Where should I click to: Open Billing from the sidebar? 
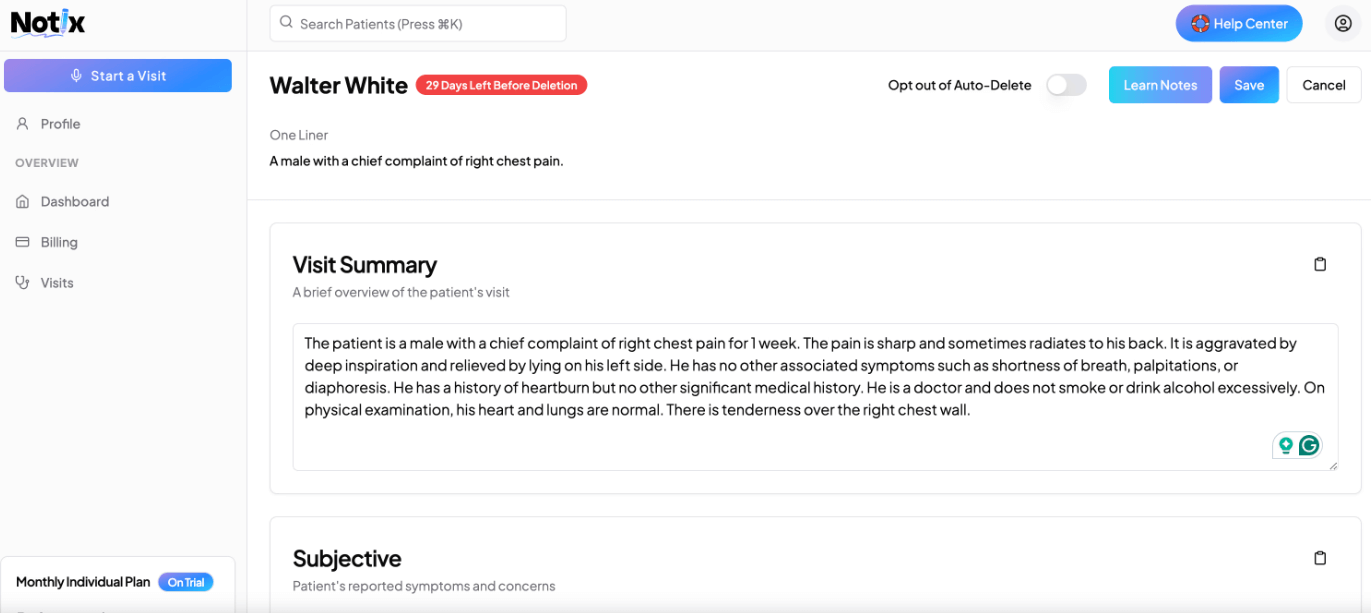coord(60,241)
